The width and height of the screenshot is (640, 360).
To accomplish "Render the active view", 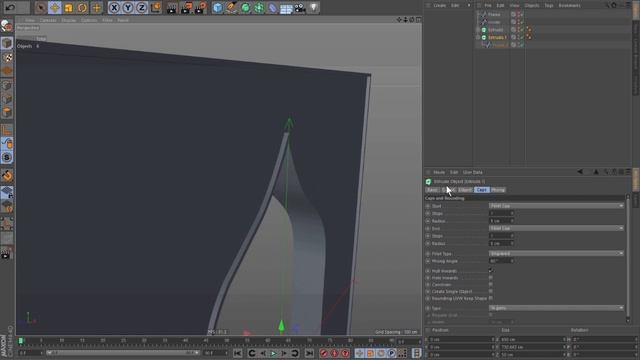I will pyautogui.click(x=172, y=7).
